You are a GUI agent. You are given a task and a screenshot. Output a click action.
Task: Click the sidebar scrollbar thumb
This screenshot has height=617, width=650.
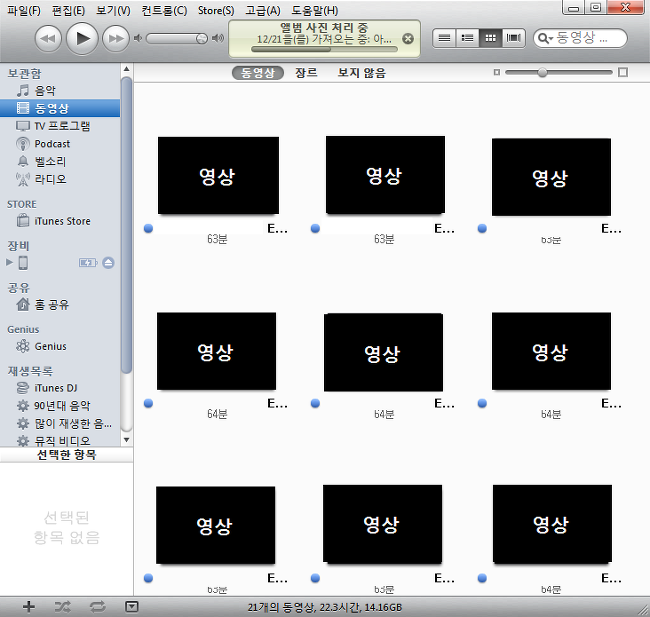(x=126, y=225)
